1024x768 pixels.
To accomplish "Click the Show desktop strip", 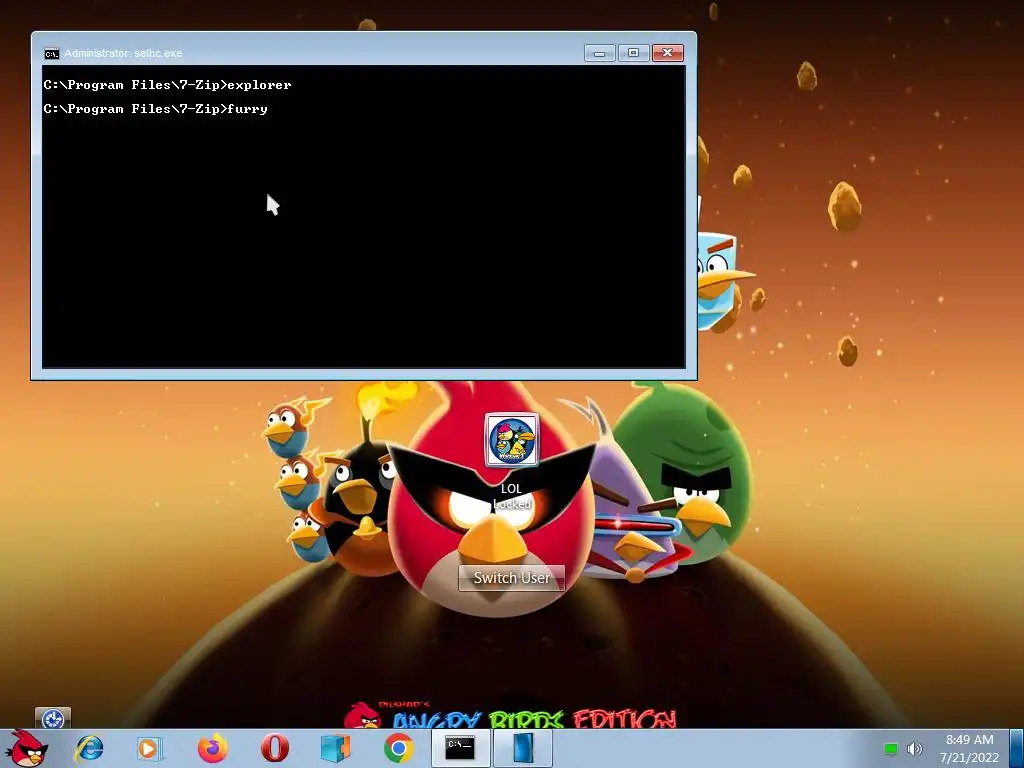I will click(1017, 749).
